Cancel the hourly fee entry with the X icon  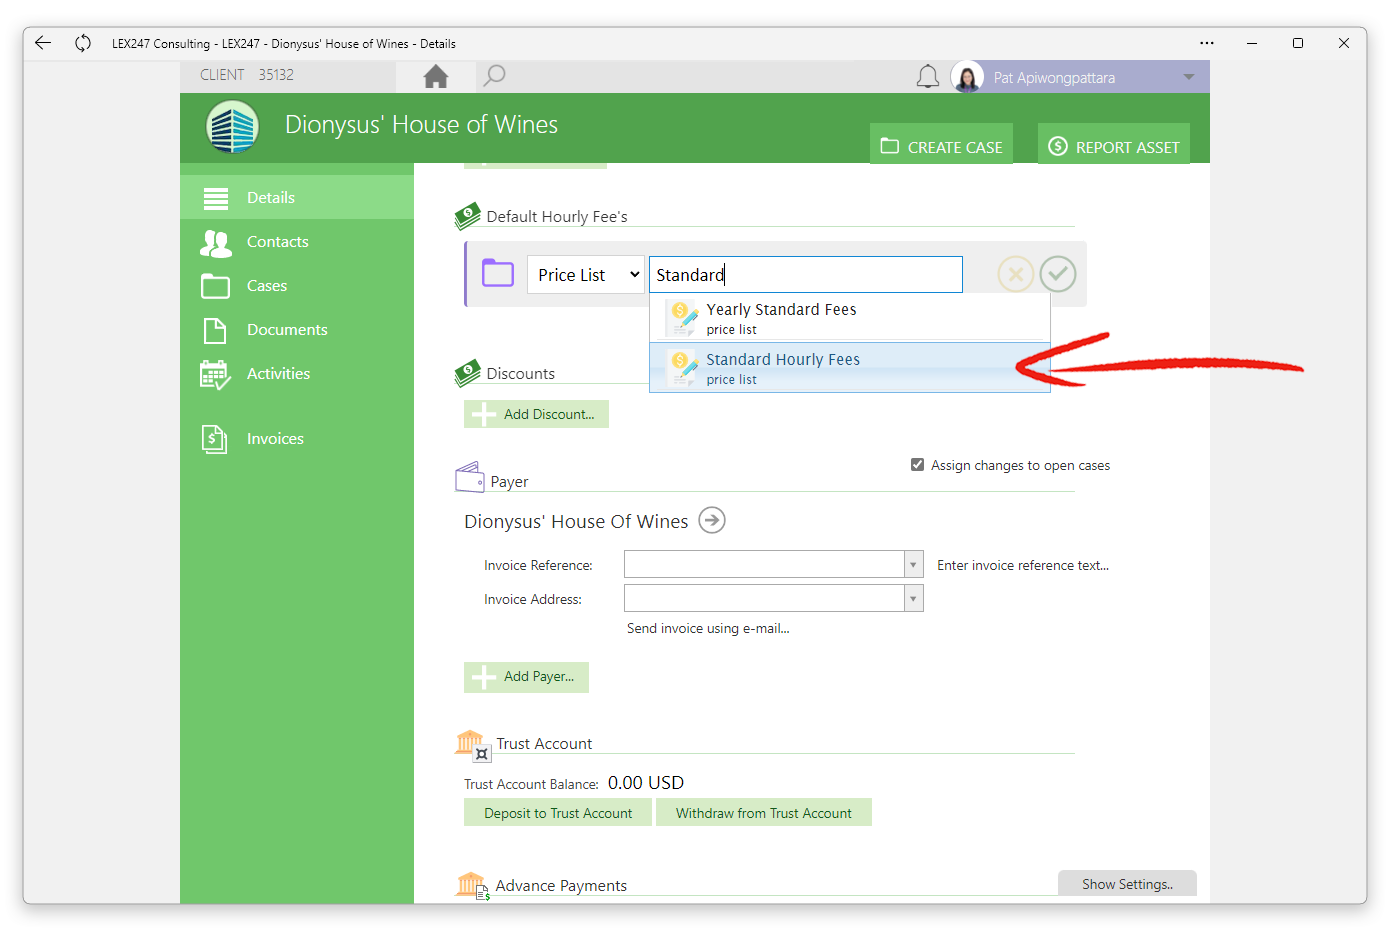point(1015,274)
